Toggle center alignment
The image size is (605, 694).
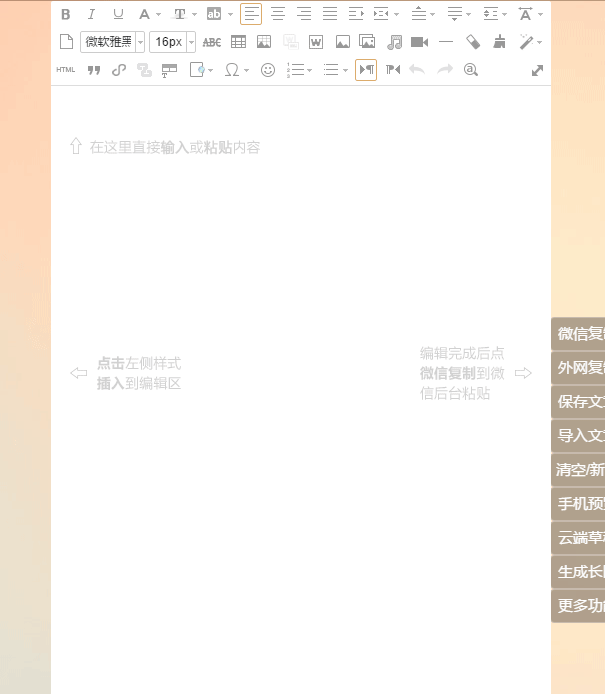tap(277, 14)
